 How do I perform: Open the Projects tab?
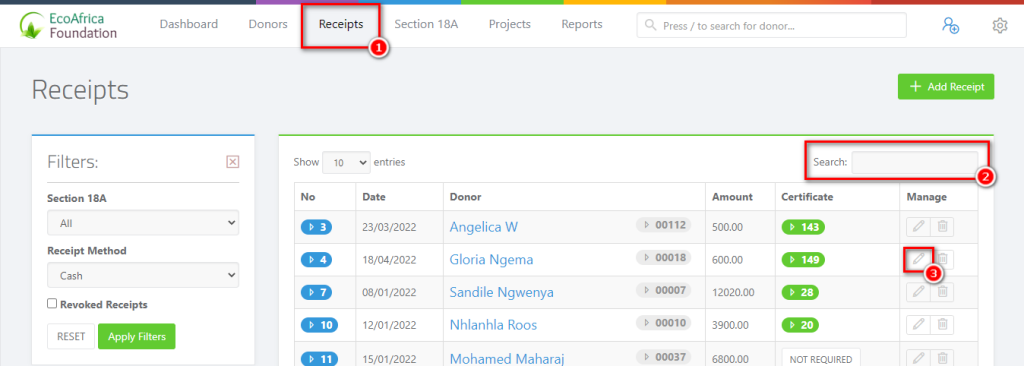pos(509,24)
